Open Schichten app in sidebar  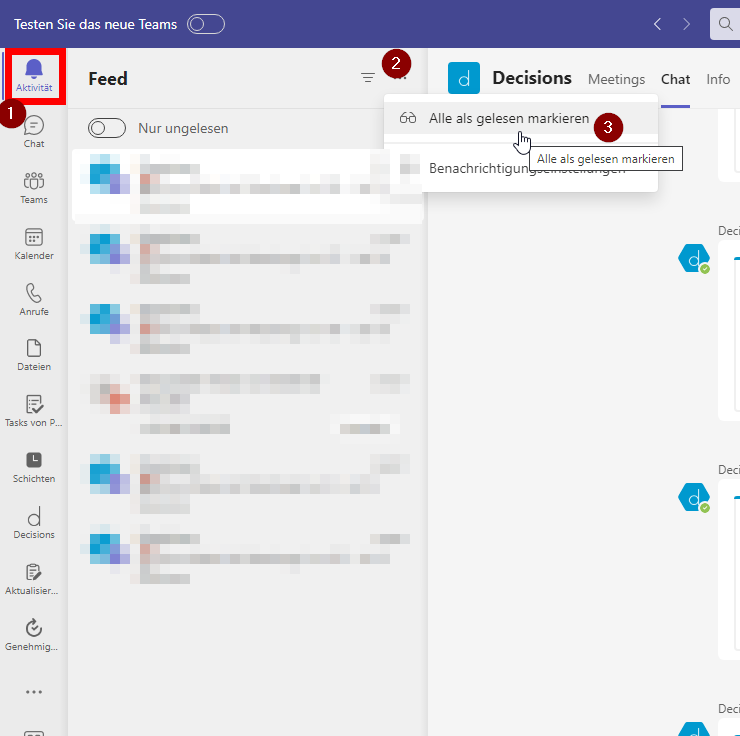[x=34, y=467]
